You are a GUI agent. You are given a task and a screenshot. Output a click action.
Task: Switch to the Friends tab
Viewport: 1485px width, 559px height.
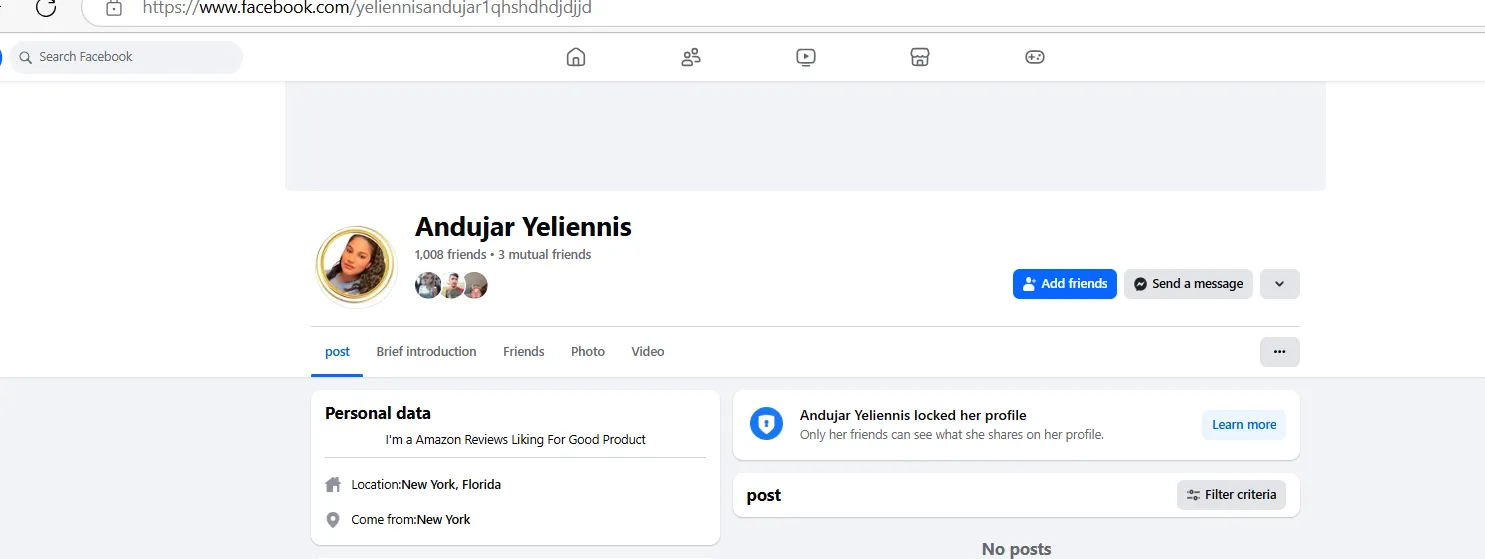(524, 352)
